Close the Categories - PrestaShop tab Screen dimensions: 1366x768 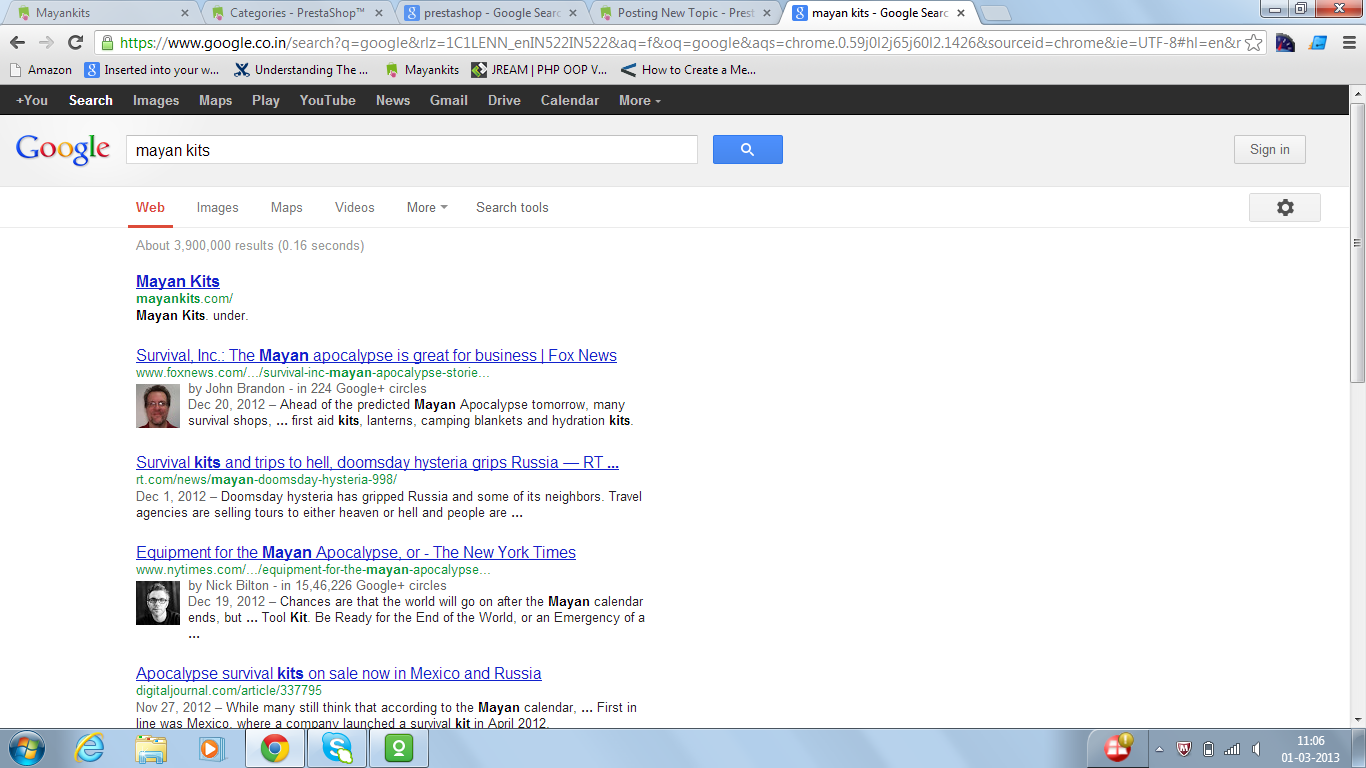[x=378, y=13]
